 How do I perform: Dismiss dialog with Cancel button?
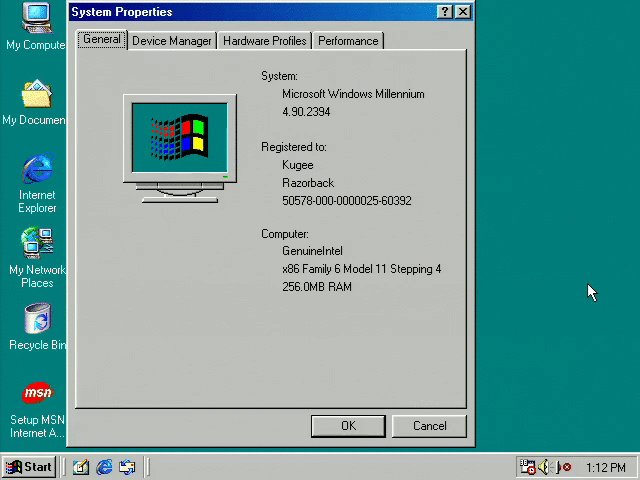(x=429, y=426)
